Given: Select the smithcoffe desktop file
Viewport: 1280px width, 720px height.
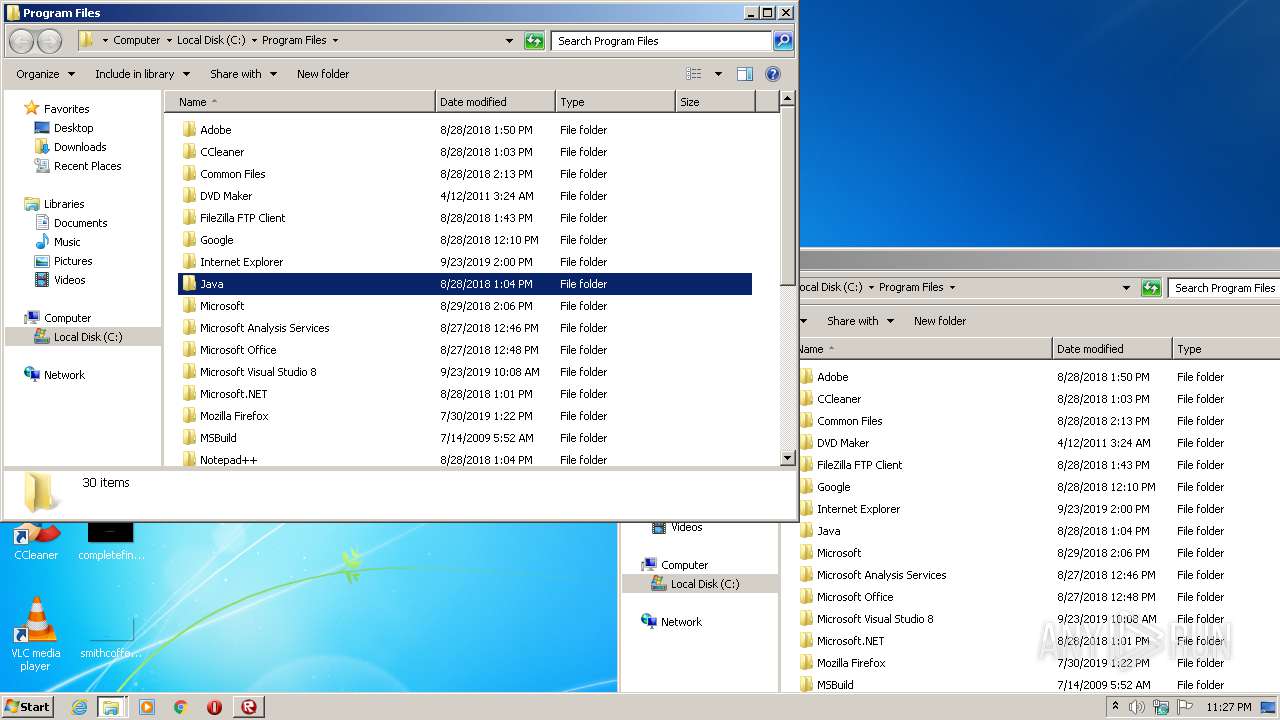Looking at the screenshot, I should [110, 636].
